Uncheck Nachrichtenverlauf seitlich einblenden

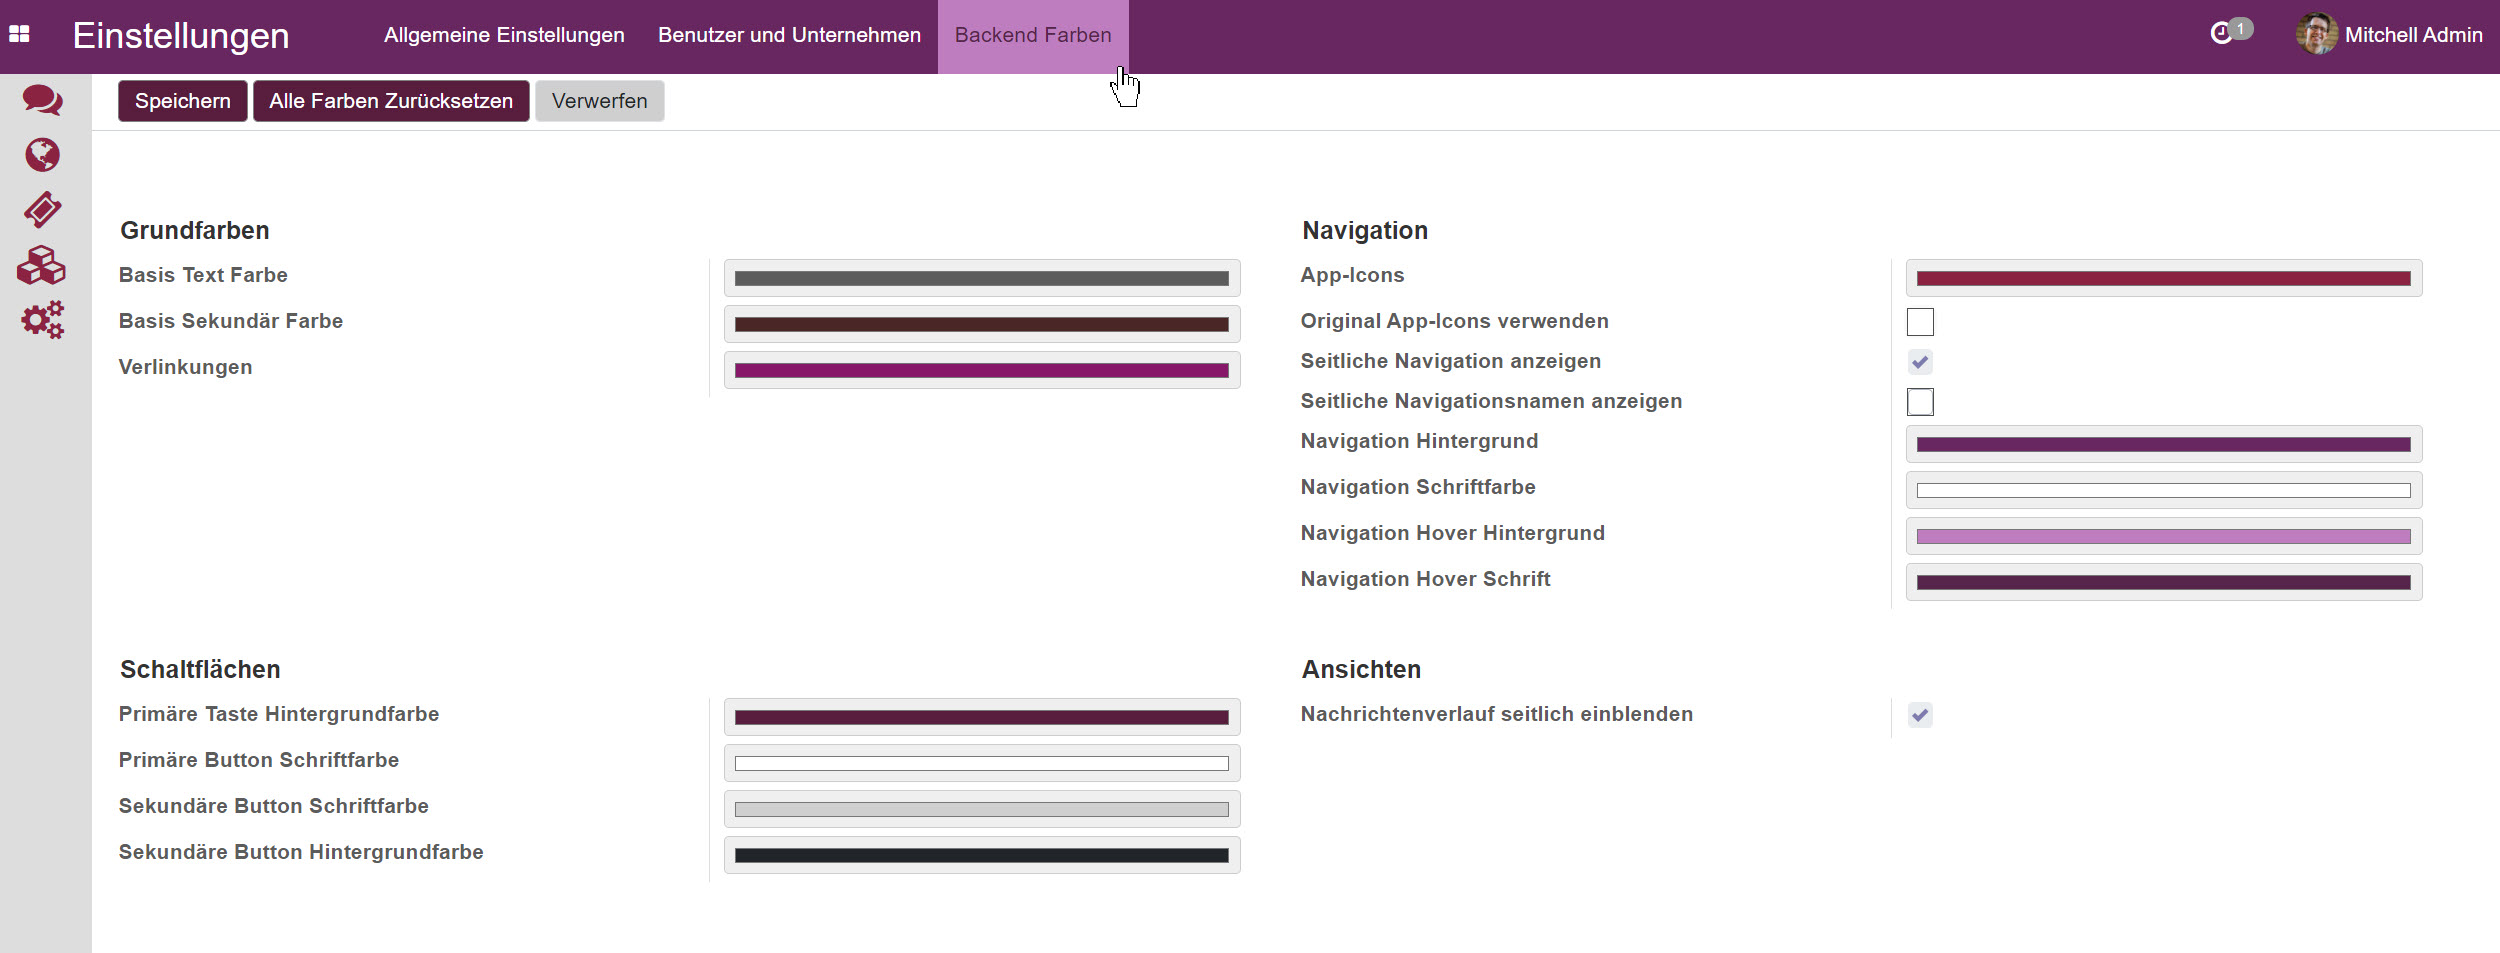click(1920, 714)
